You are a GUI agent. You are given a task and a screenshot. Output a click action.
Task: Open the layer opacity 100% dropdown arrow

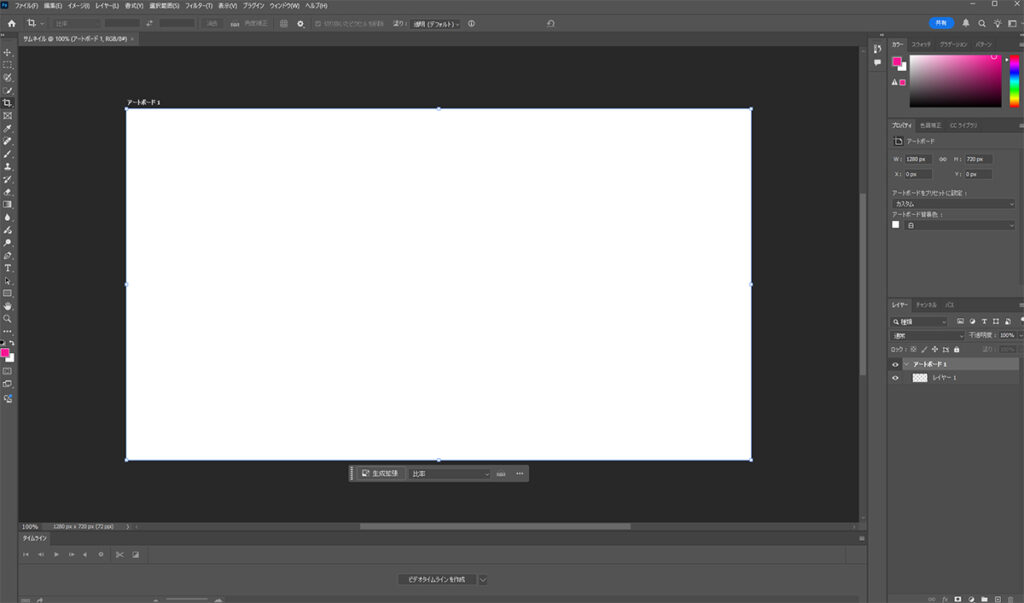1020,335
